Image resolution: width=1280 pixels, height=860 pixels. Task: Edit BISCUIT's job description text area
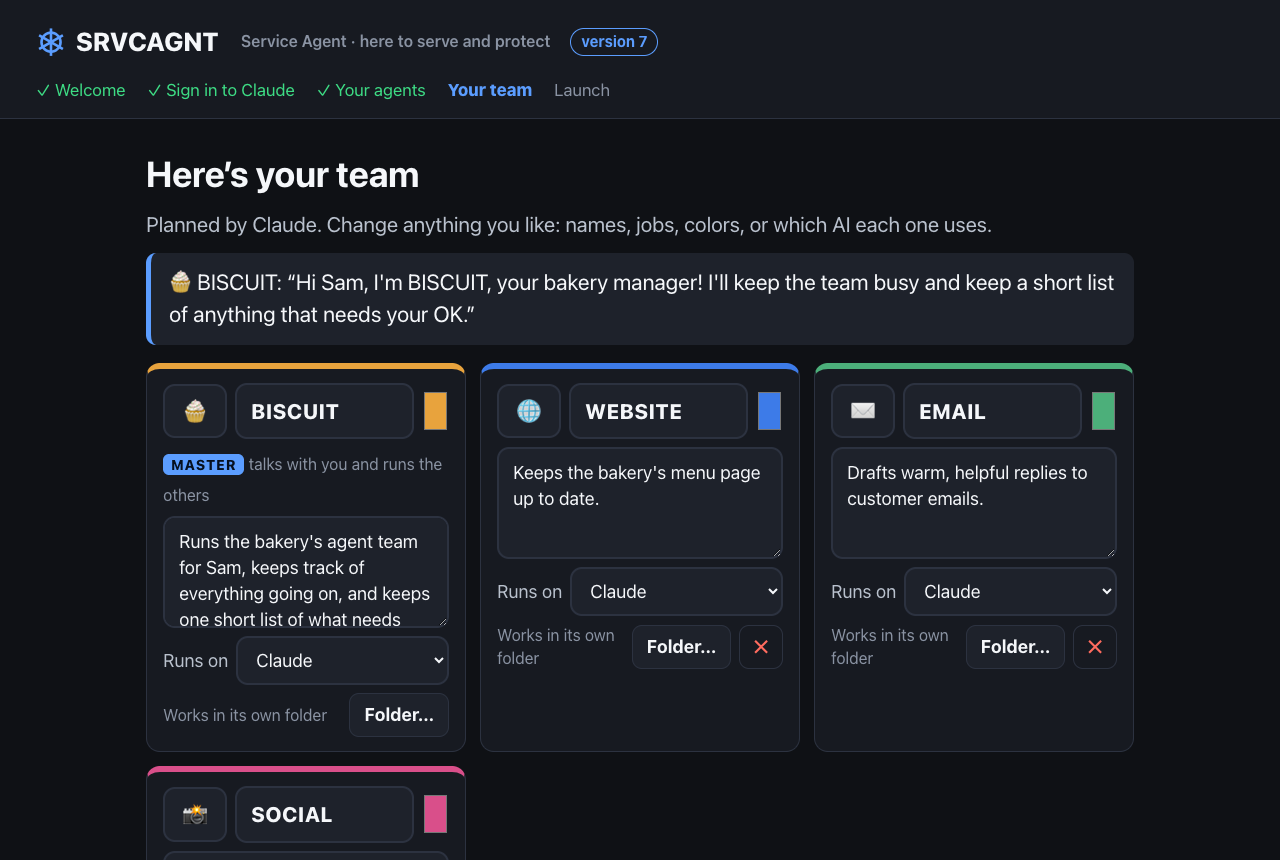tap(306, 572)
